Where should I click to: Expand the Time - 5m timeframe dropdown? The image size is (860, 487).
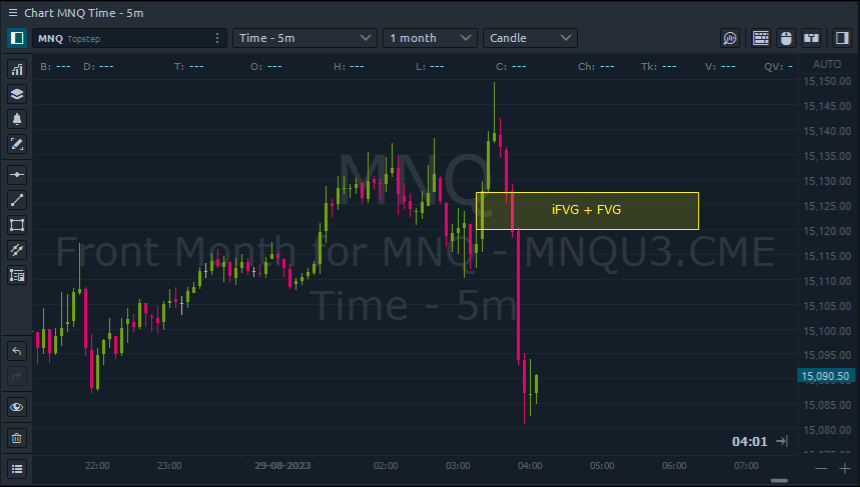point(305,38)
